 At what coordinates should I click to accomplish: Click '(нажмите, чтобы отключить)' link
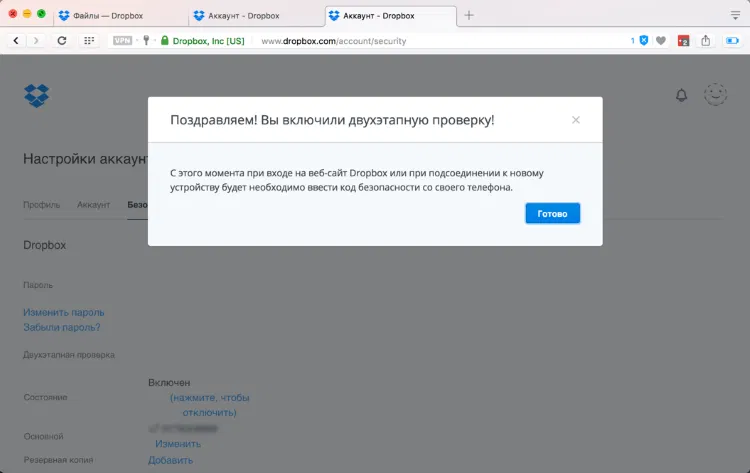point(210,405)
